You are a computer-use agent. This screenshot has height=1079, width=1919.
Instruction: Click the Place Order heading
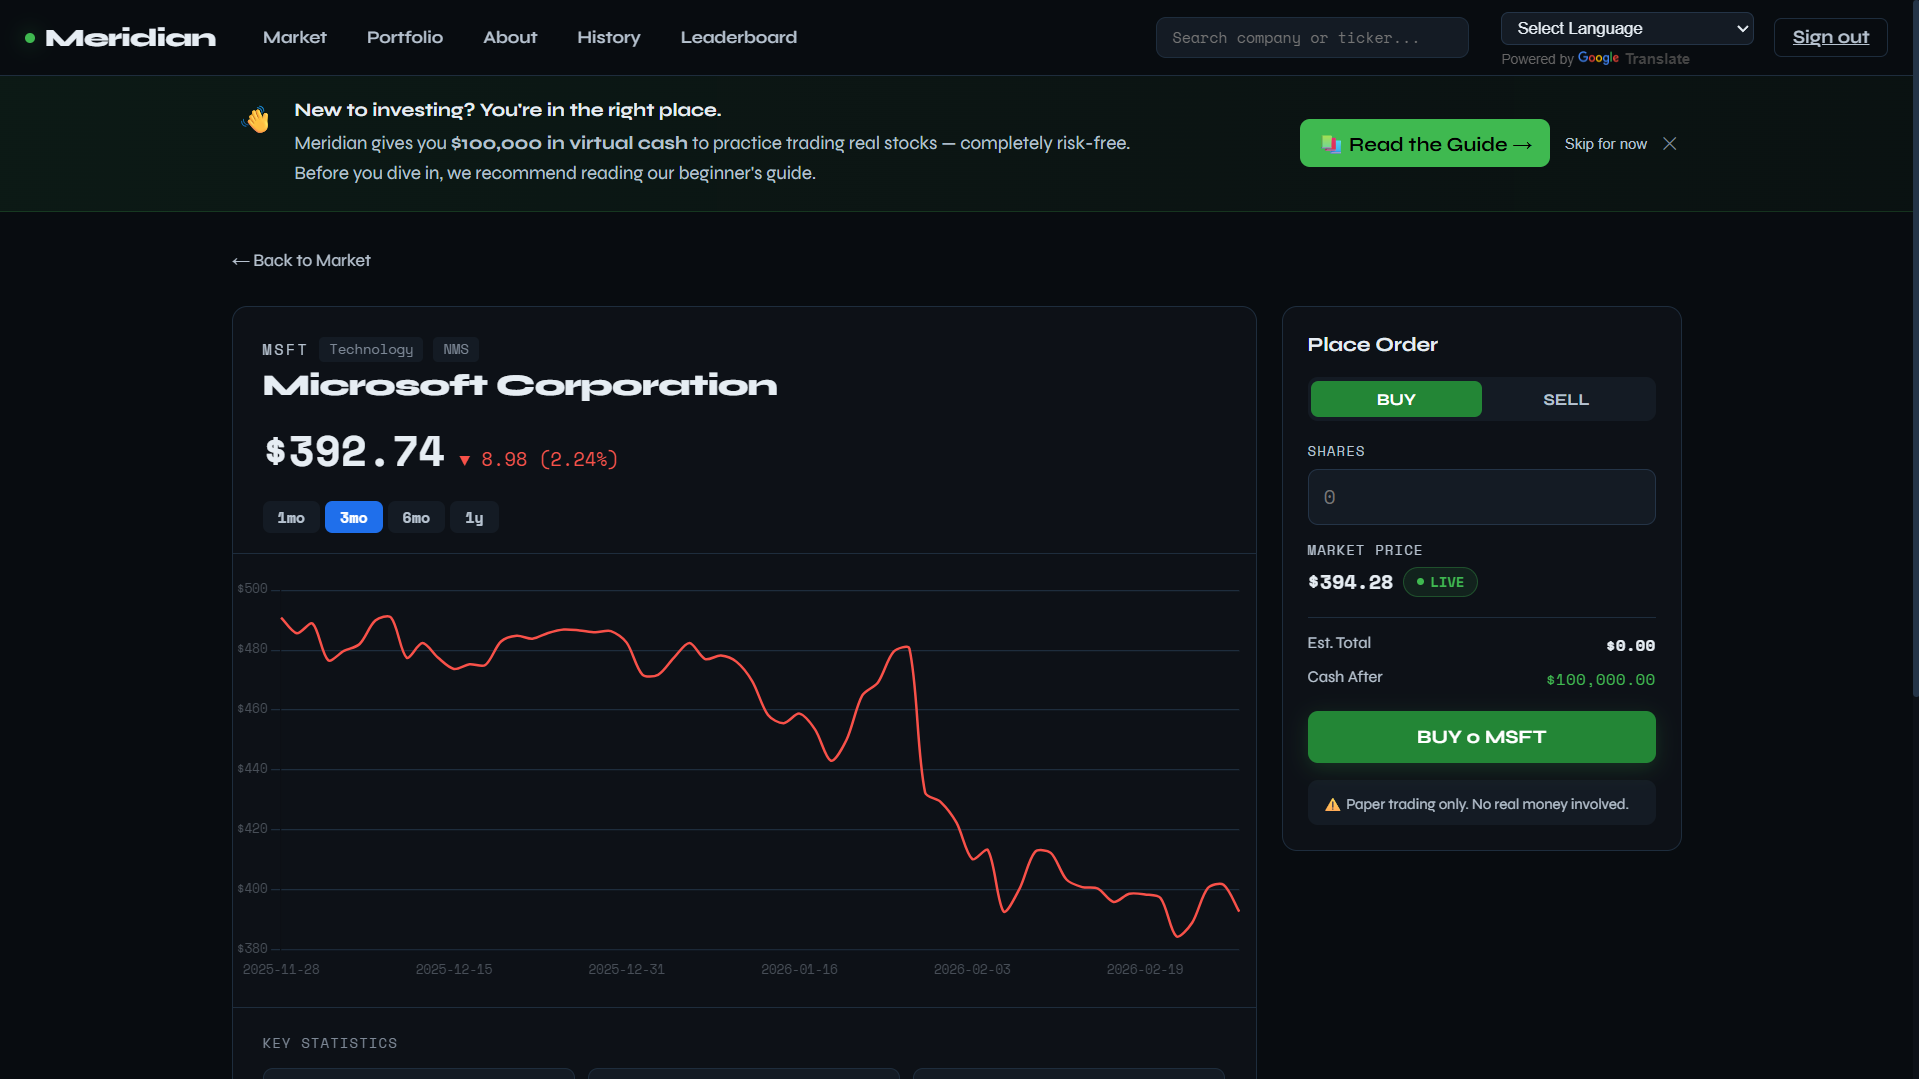point(1372,344)
